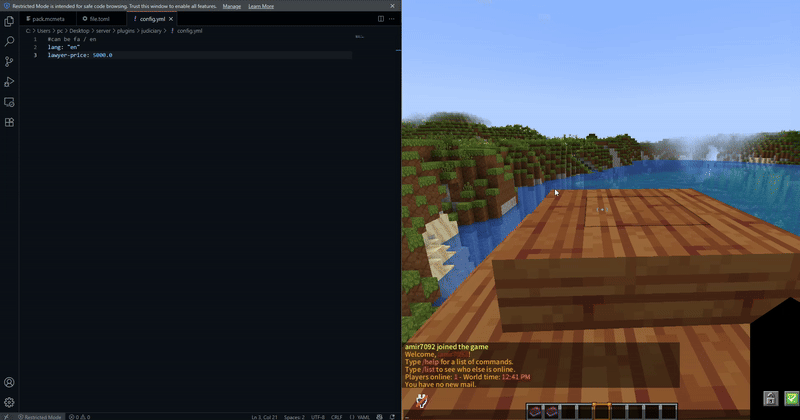Click the lawyer-price value 5000.0
Image resolution: width=800 pixels, height=420 pixels.
pos(103,55)
